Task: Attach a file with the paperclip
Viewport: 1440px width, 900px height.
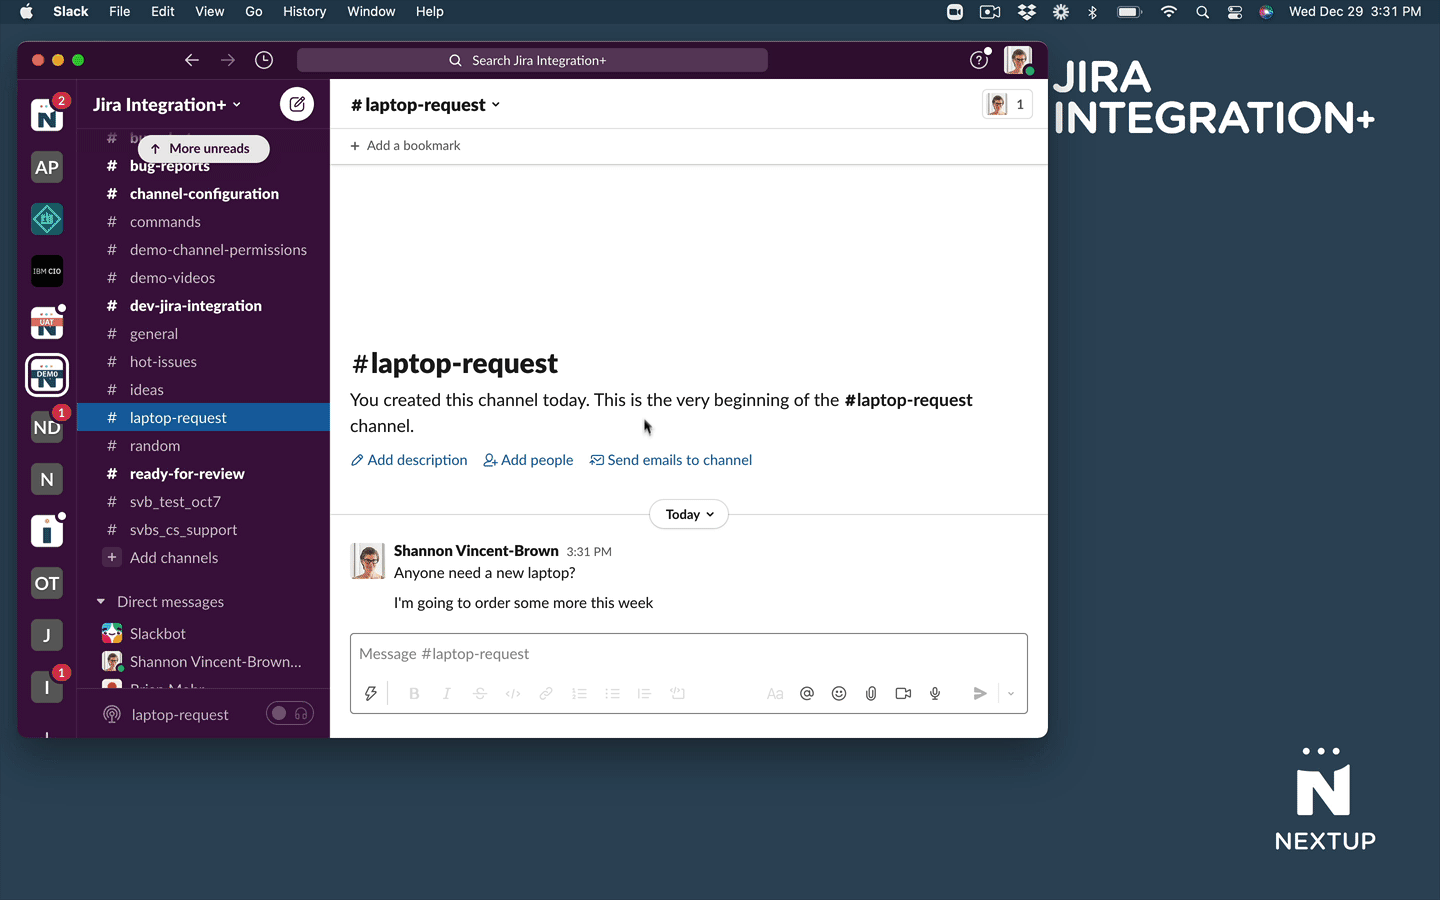Action: (871, 693)
